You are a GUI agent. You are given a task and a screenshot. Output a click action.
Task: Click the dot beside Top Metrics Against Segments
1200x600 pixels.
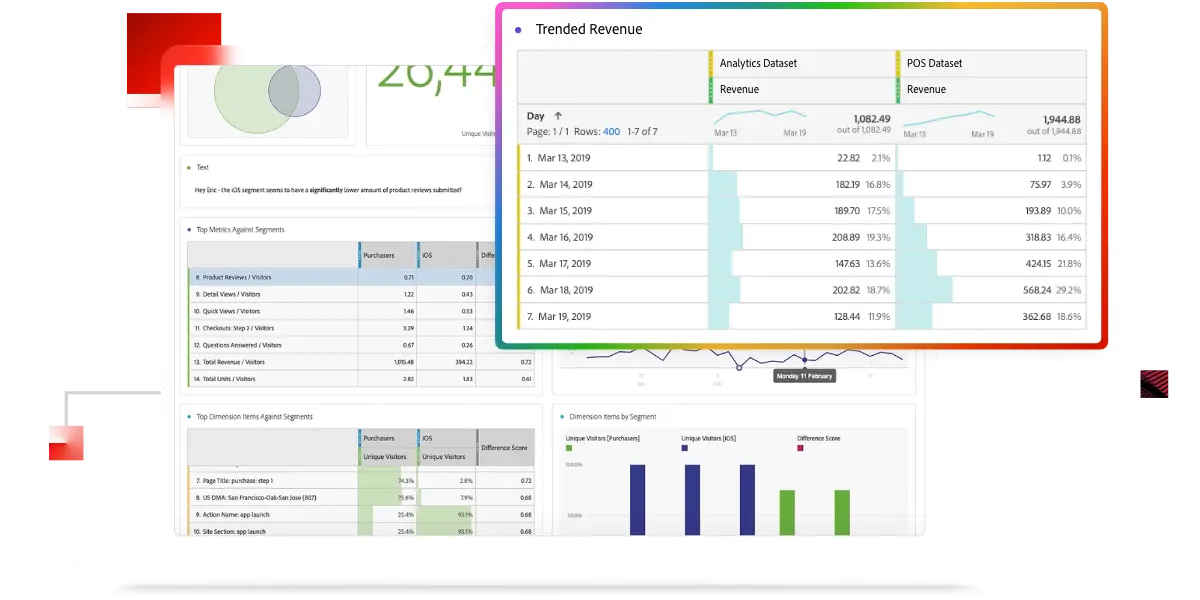[188, 230]
